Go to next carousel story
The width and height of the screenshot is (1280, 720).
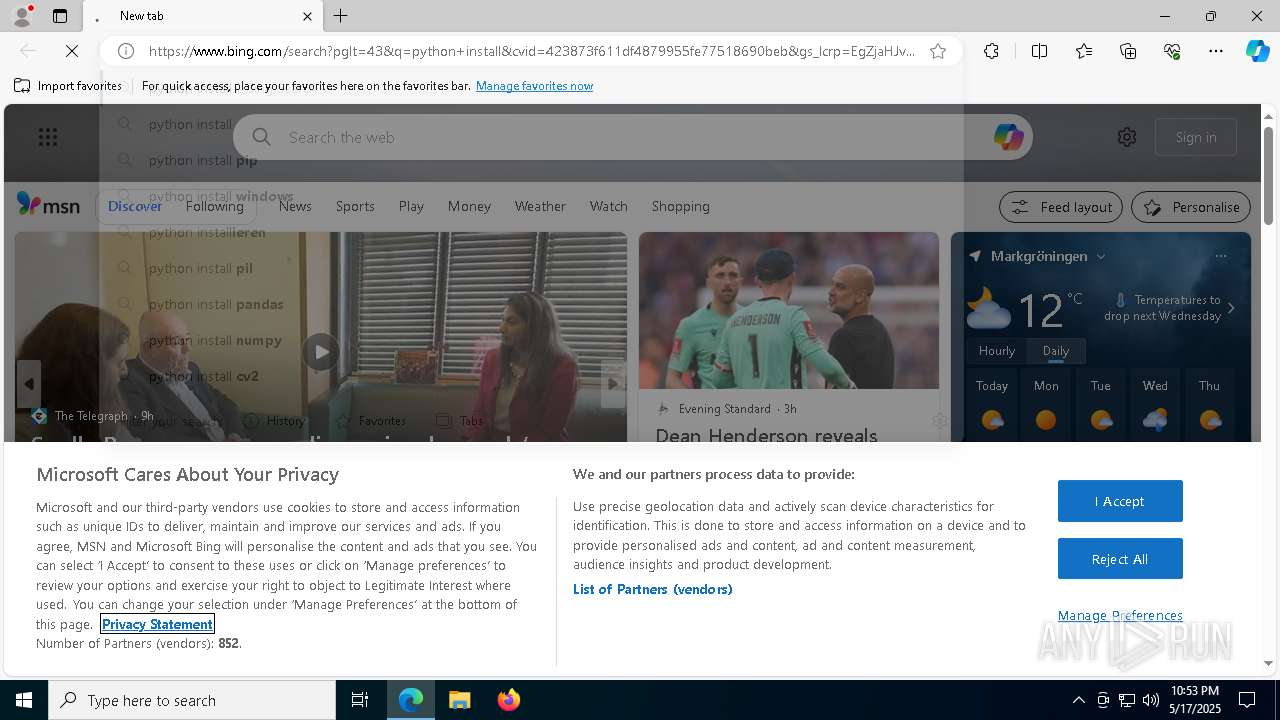pos(613,384)
